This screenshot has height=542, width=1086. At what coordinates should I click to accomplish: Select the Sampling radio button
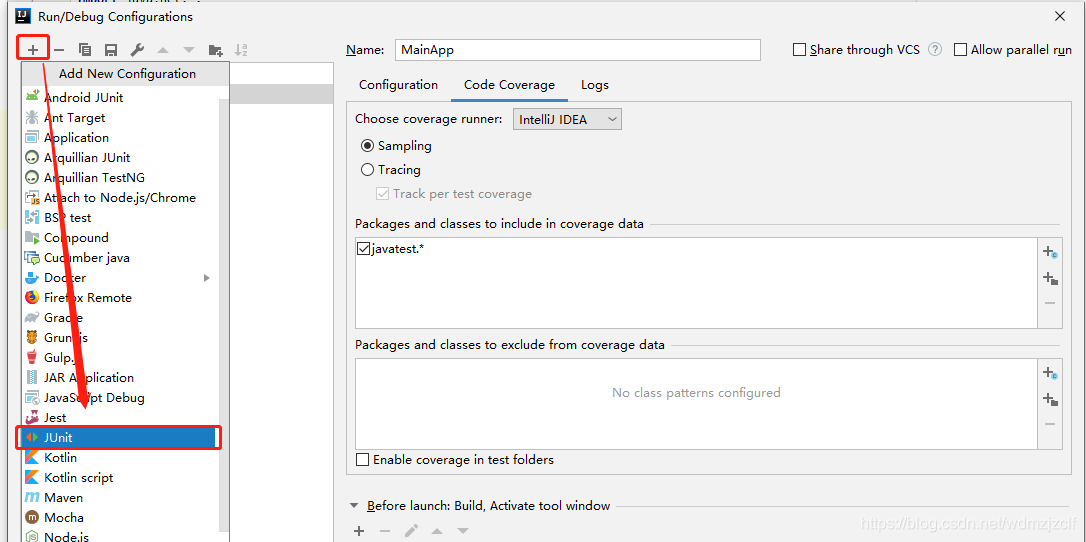(x=368, y=146)
